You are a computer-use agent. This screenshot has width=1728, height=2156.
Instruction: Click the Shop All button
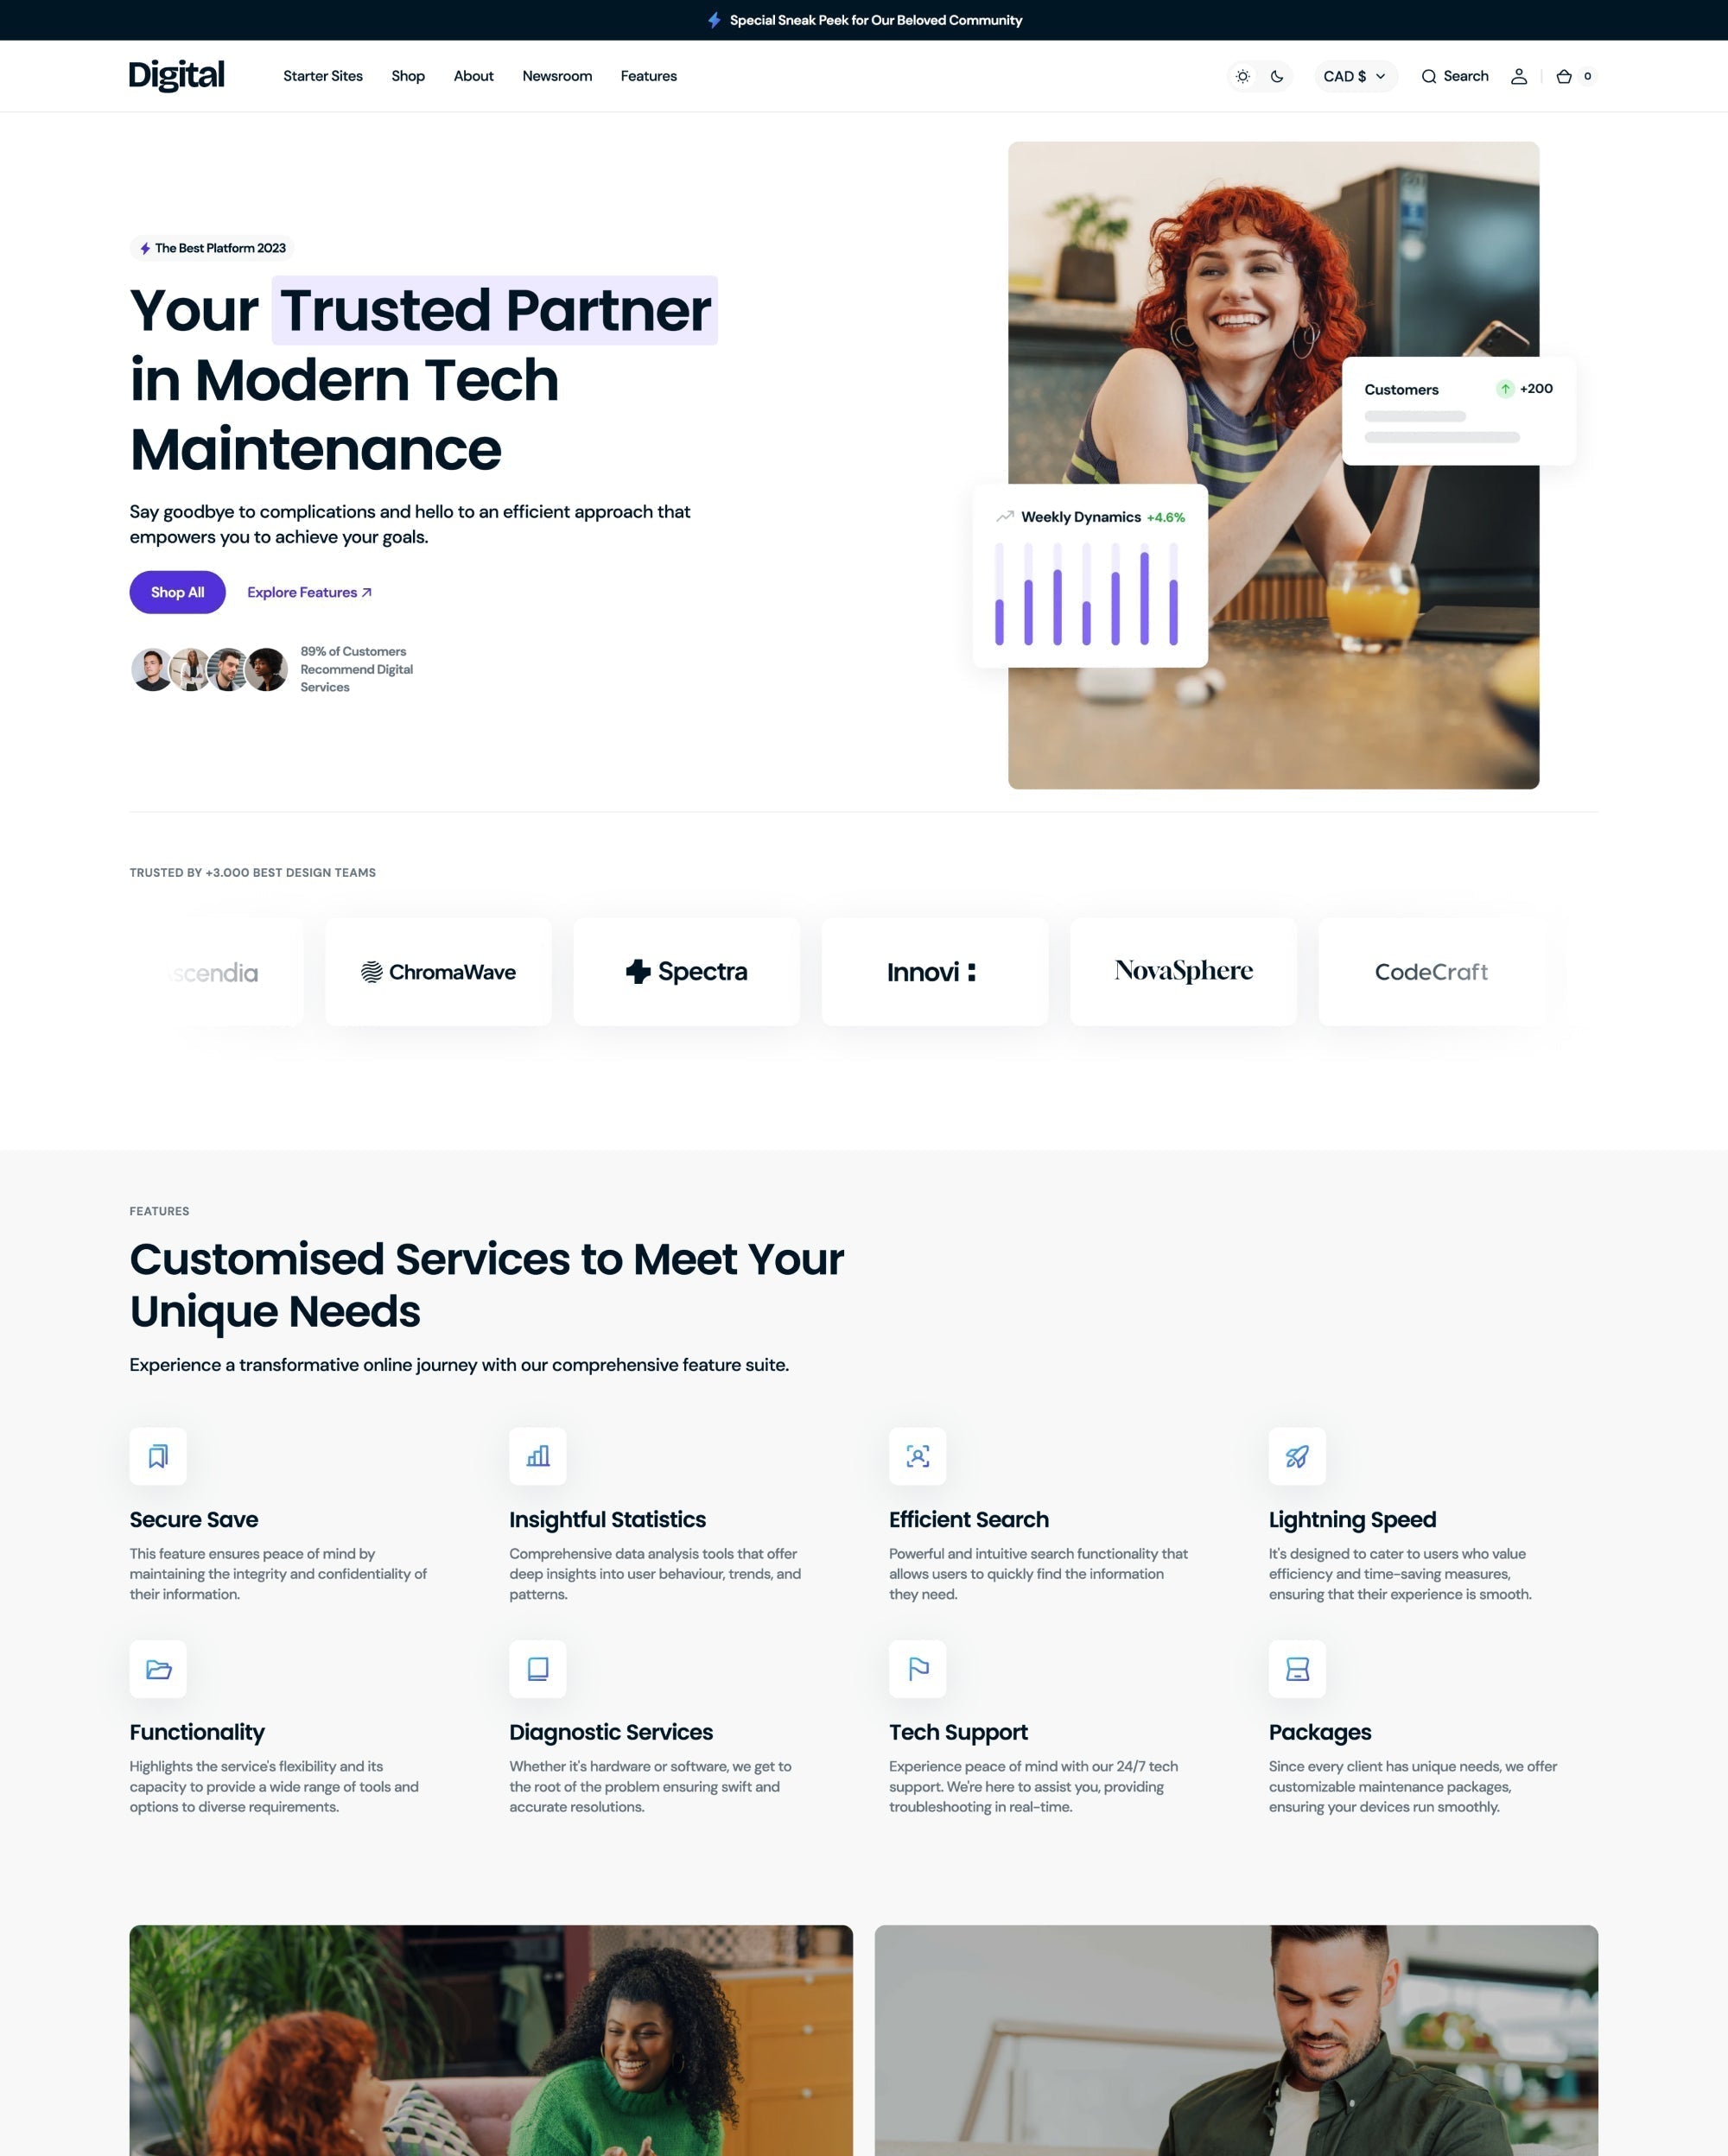[x=176, y=593]
